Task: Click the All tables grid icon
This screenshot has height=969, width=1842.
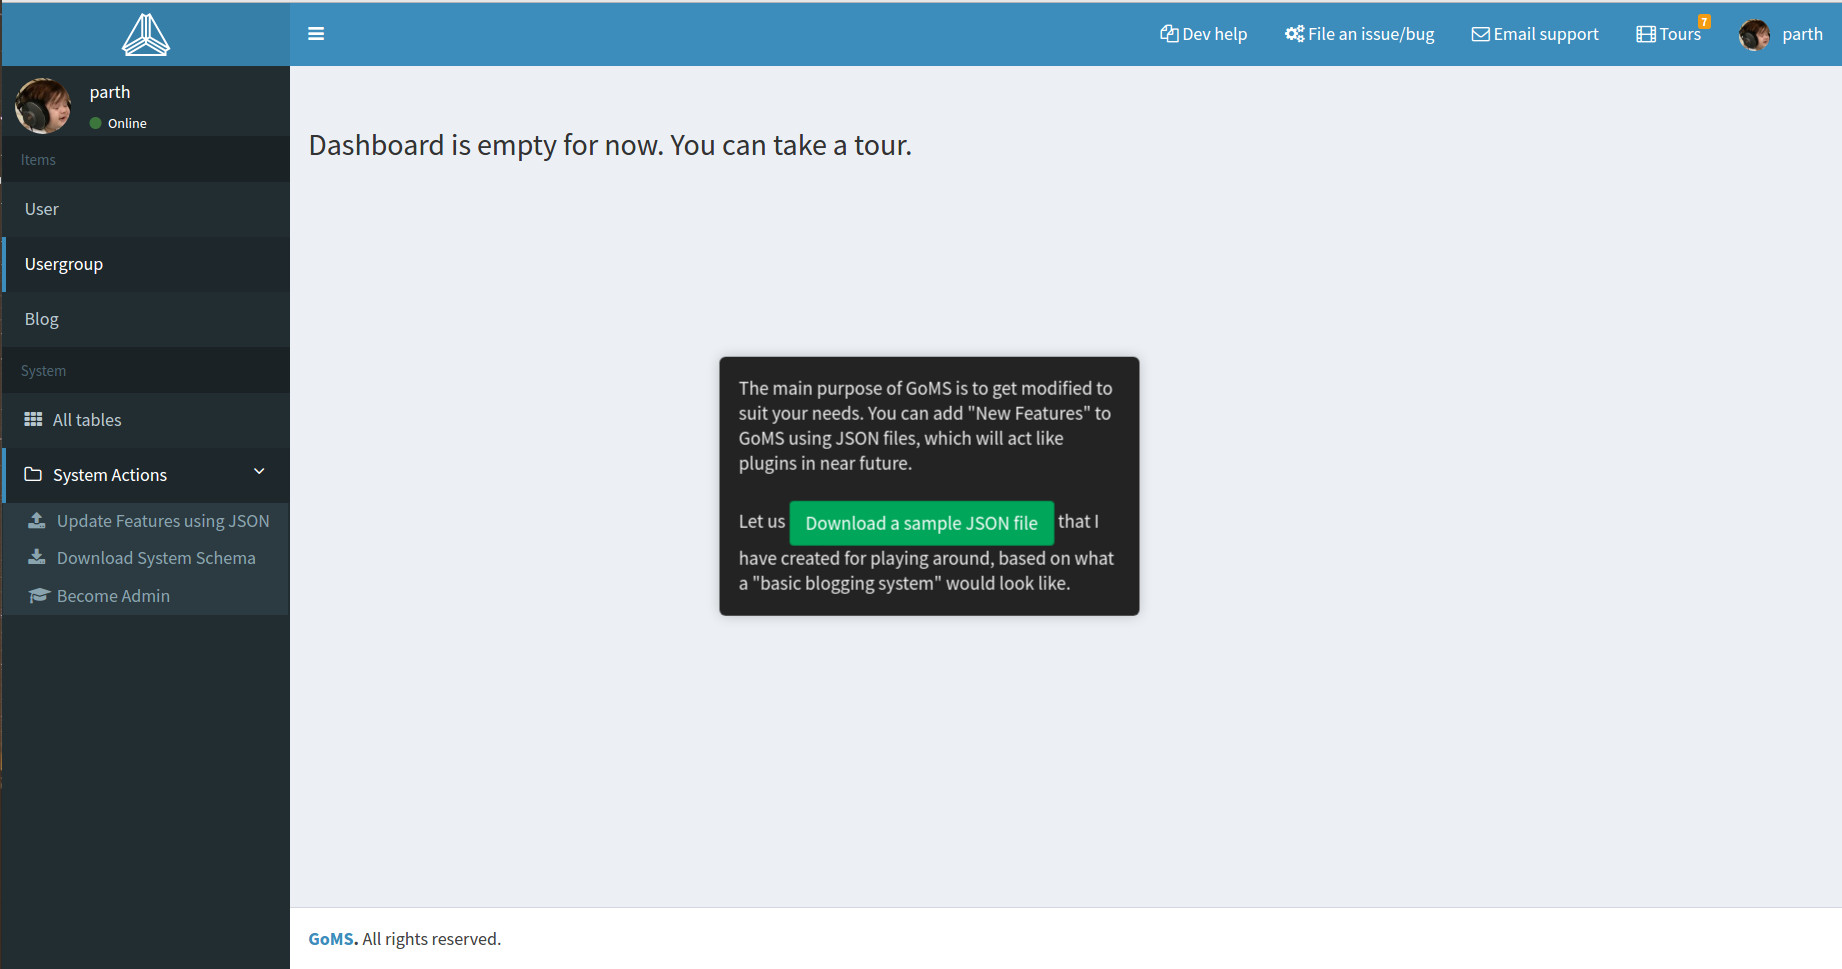Action: pyautogui.click(x=33, y=419)
